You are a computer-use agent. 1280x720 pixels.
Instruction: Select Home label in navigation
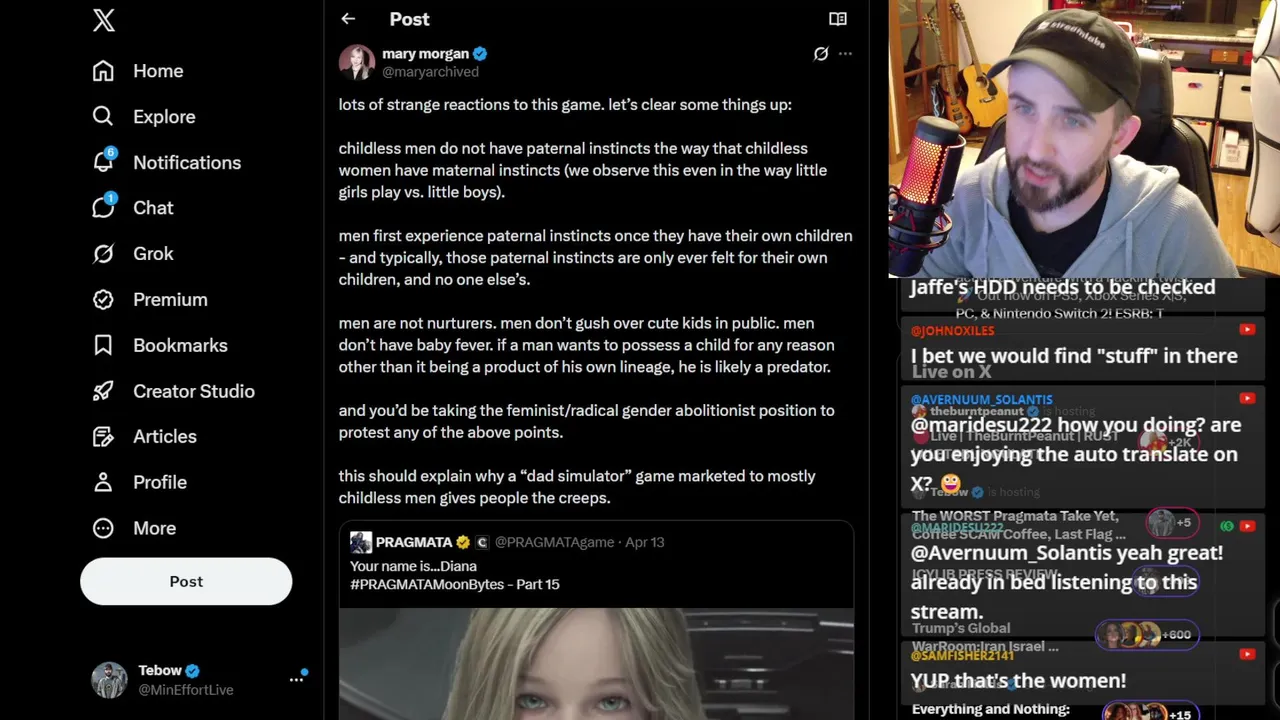coord(158,71)
